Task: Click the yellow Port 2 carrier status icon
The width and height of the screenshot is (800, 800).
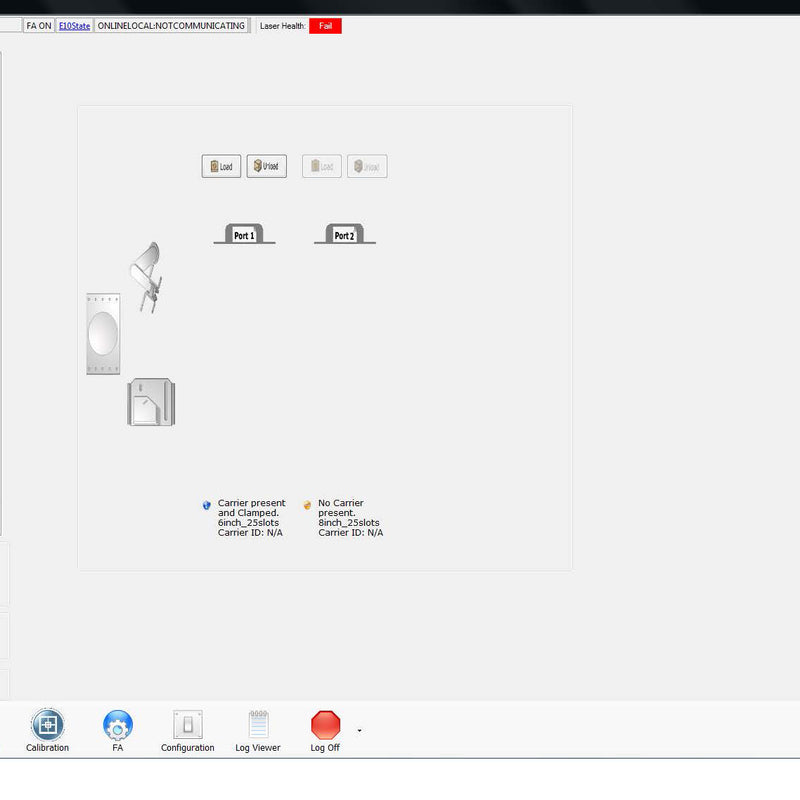Action: 307,505
